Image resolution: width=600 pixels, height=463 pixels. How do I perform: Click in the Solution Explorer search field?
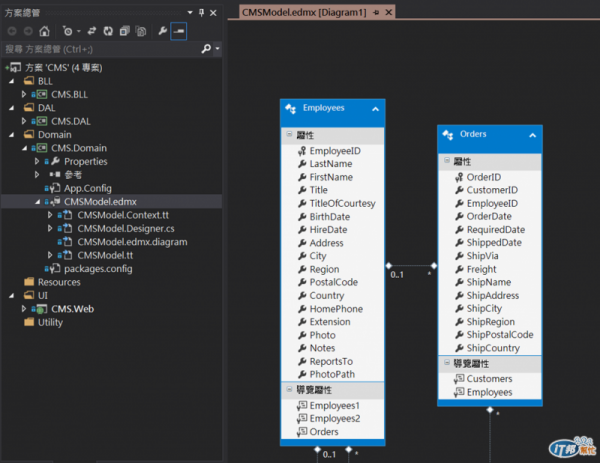tap(101, 49)
